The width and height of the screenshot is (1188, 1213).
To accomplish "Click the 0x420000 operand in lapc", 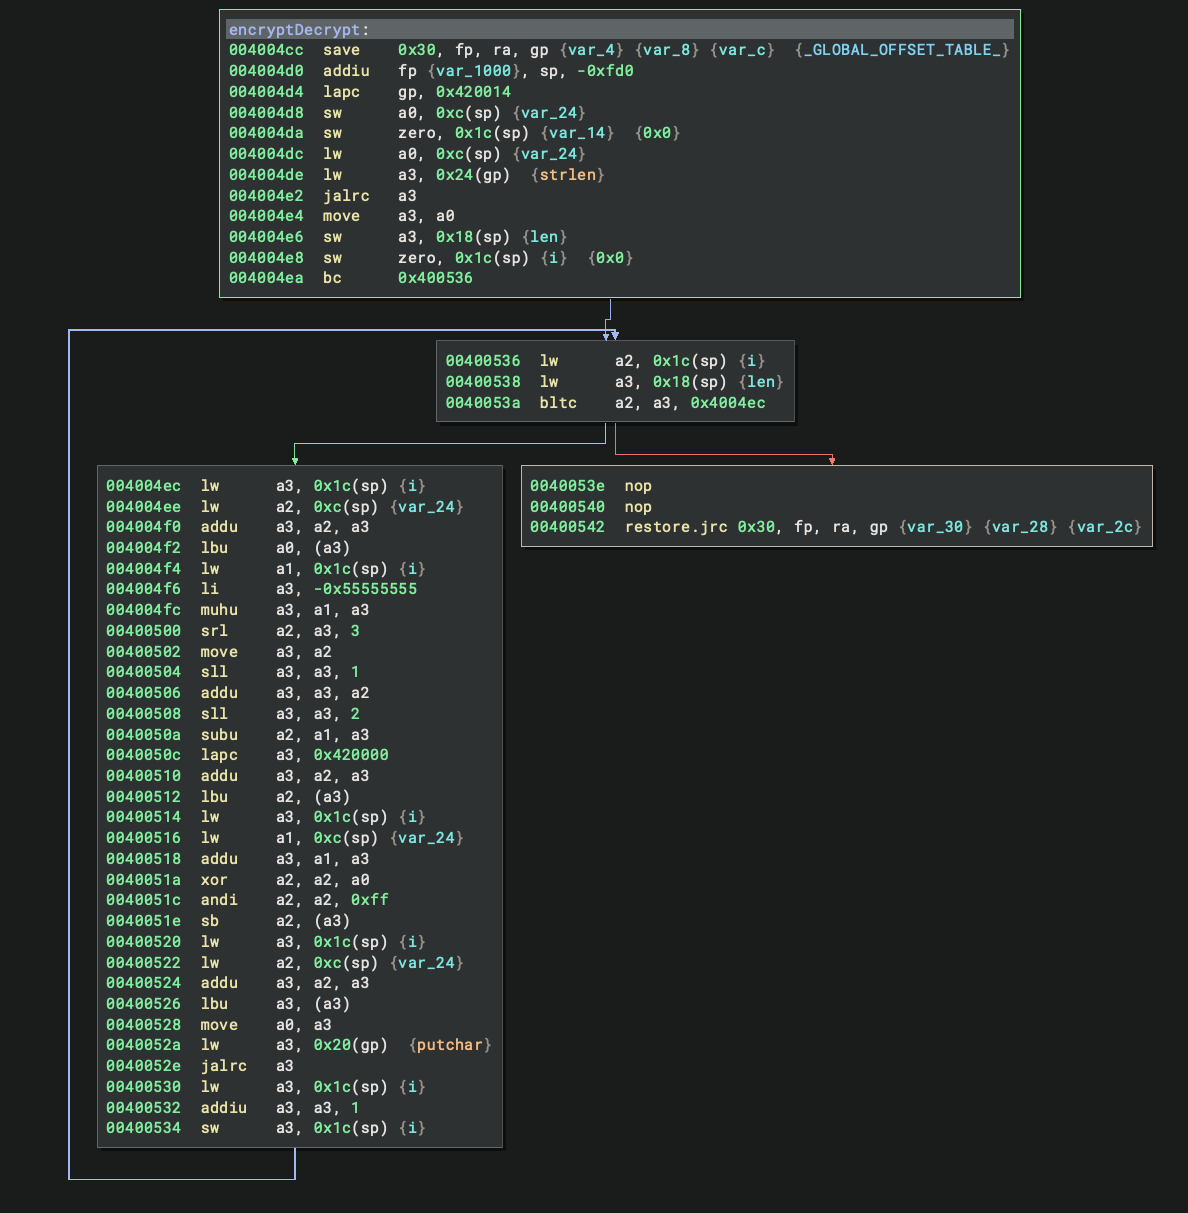I will (351, 755).
